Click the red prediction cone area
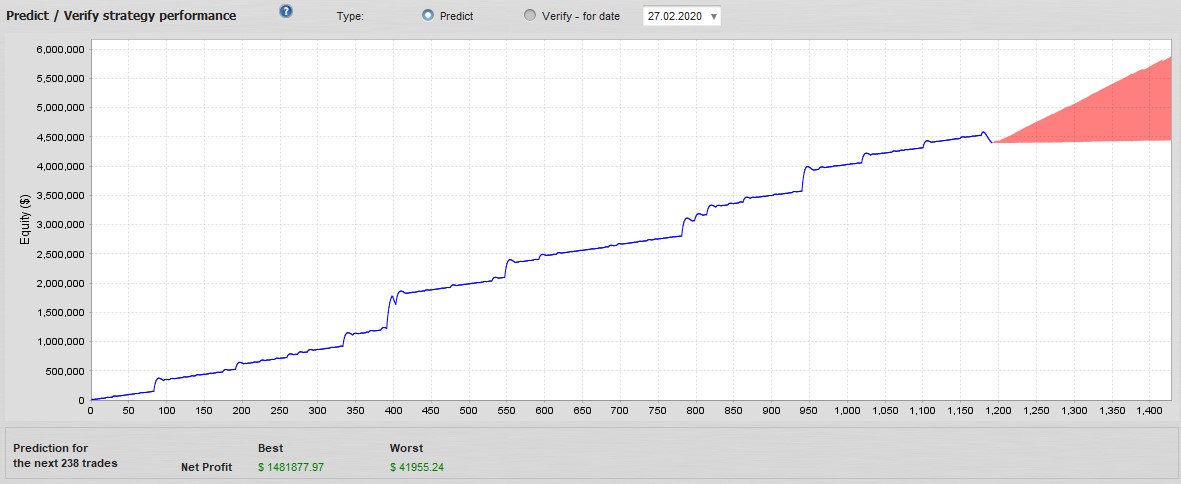Viewport: 1181px width, 484px height. (1107, 113)
